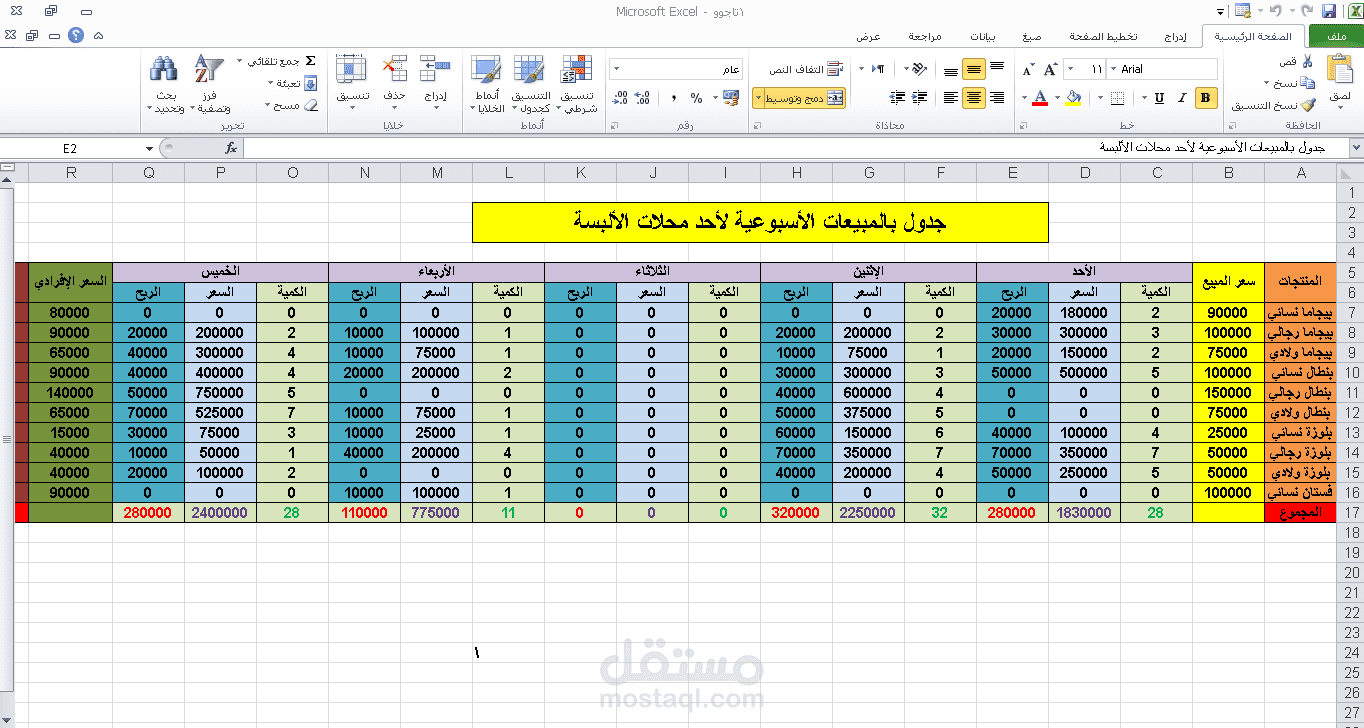
Task: Click the fx Insert Function icon
Action: (231, 148)
